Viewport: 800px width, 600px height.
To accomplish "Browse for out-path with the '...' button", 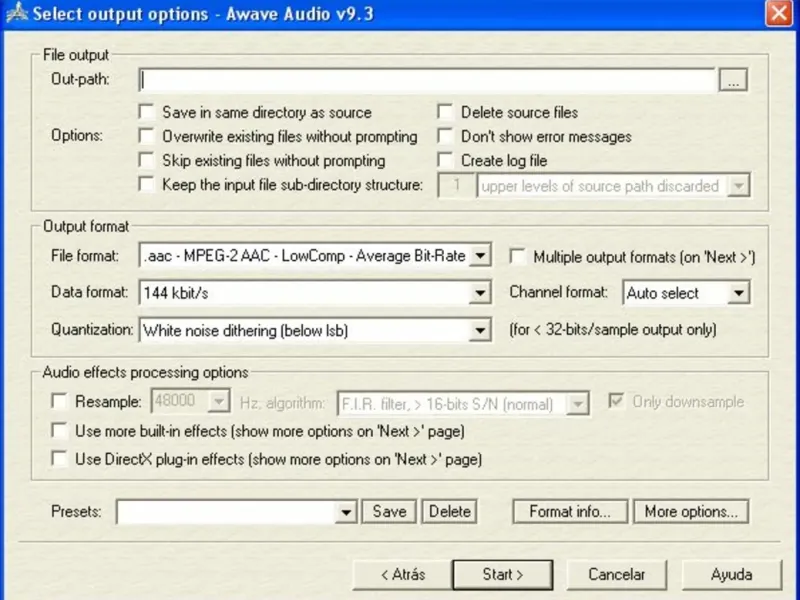I will coord(733,80).
